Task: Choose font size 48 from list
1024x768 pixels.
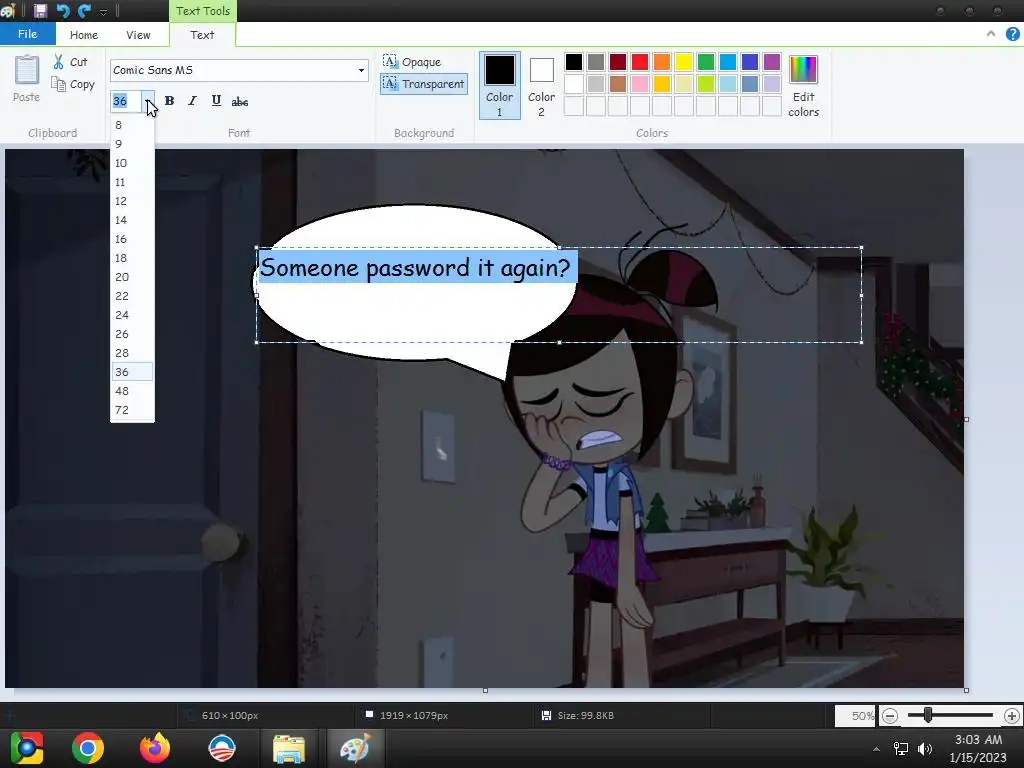Action: coord(132,391)
